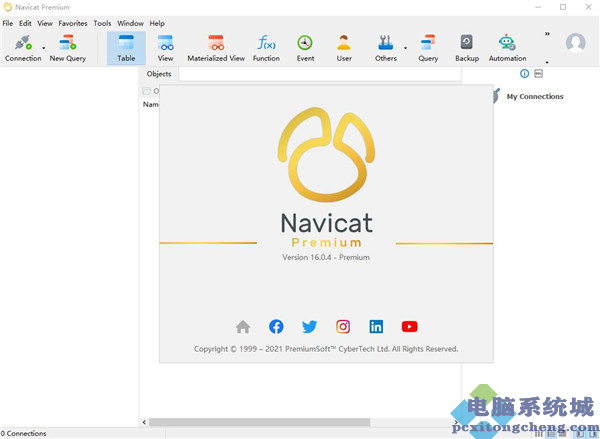
Task: Open Navicat Twitter page
Action: 309,327
